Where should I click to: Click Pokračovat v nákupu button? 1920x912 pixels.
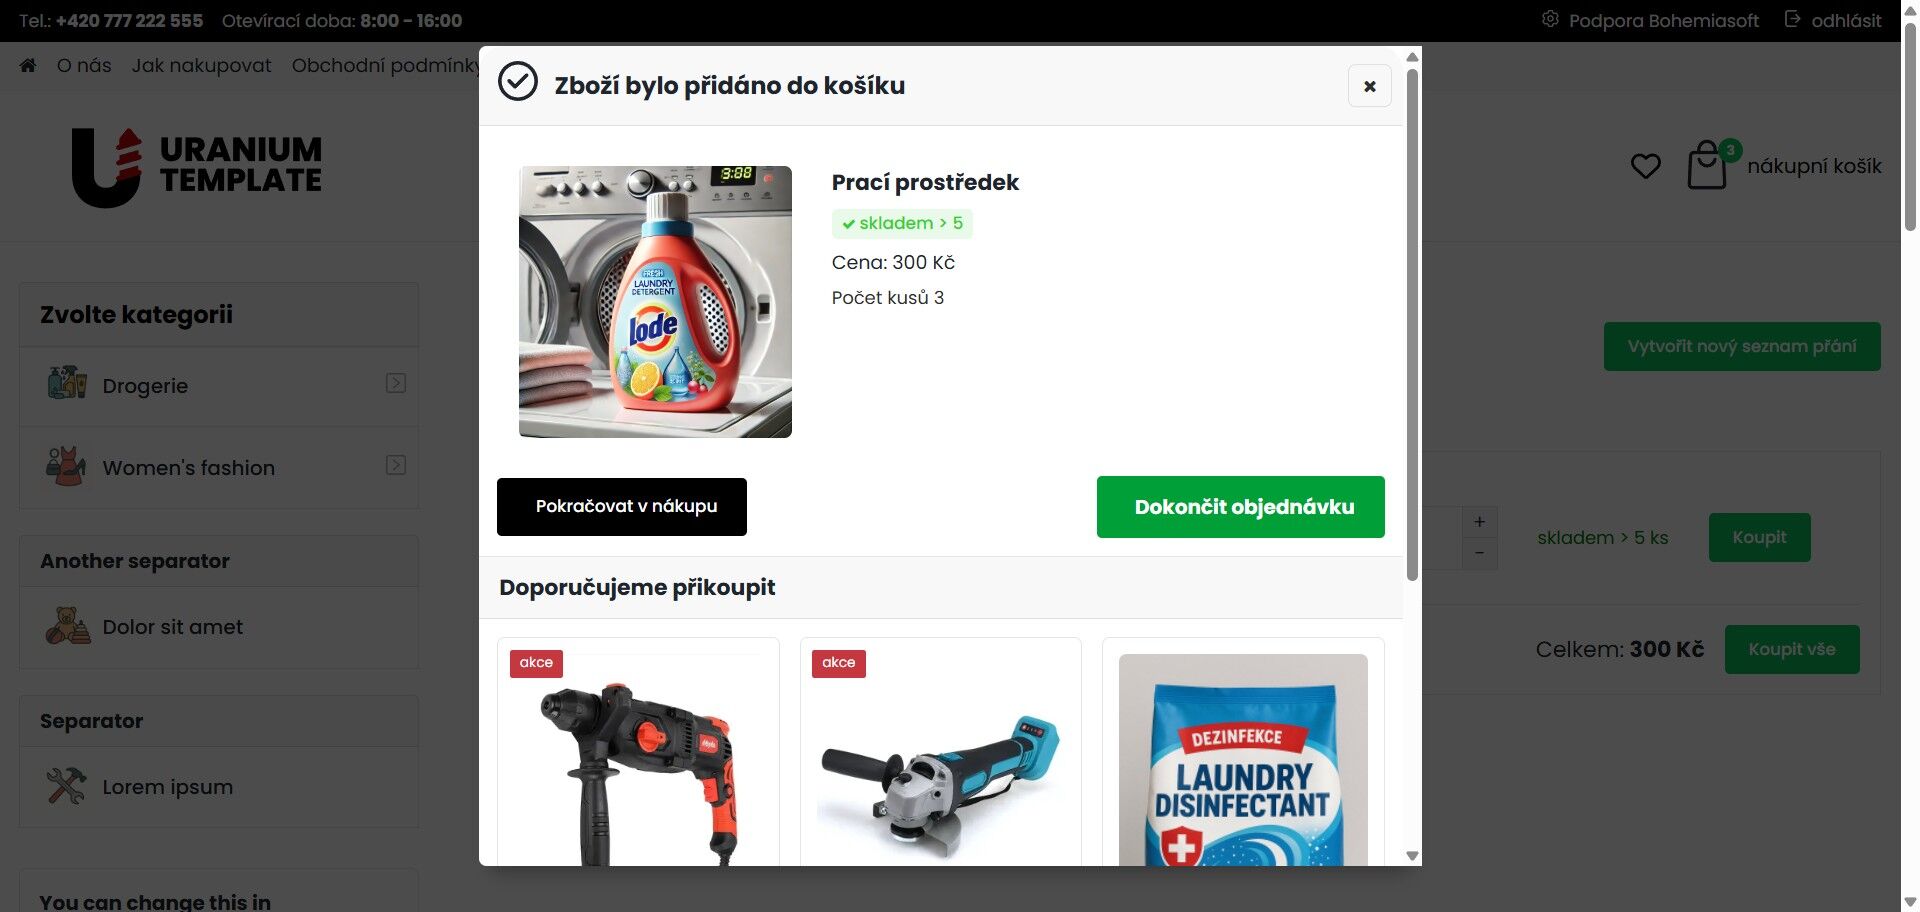pyautogui.click(x=622, y=507)
